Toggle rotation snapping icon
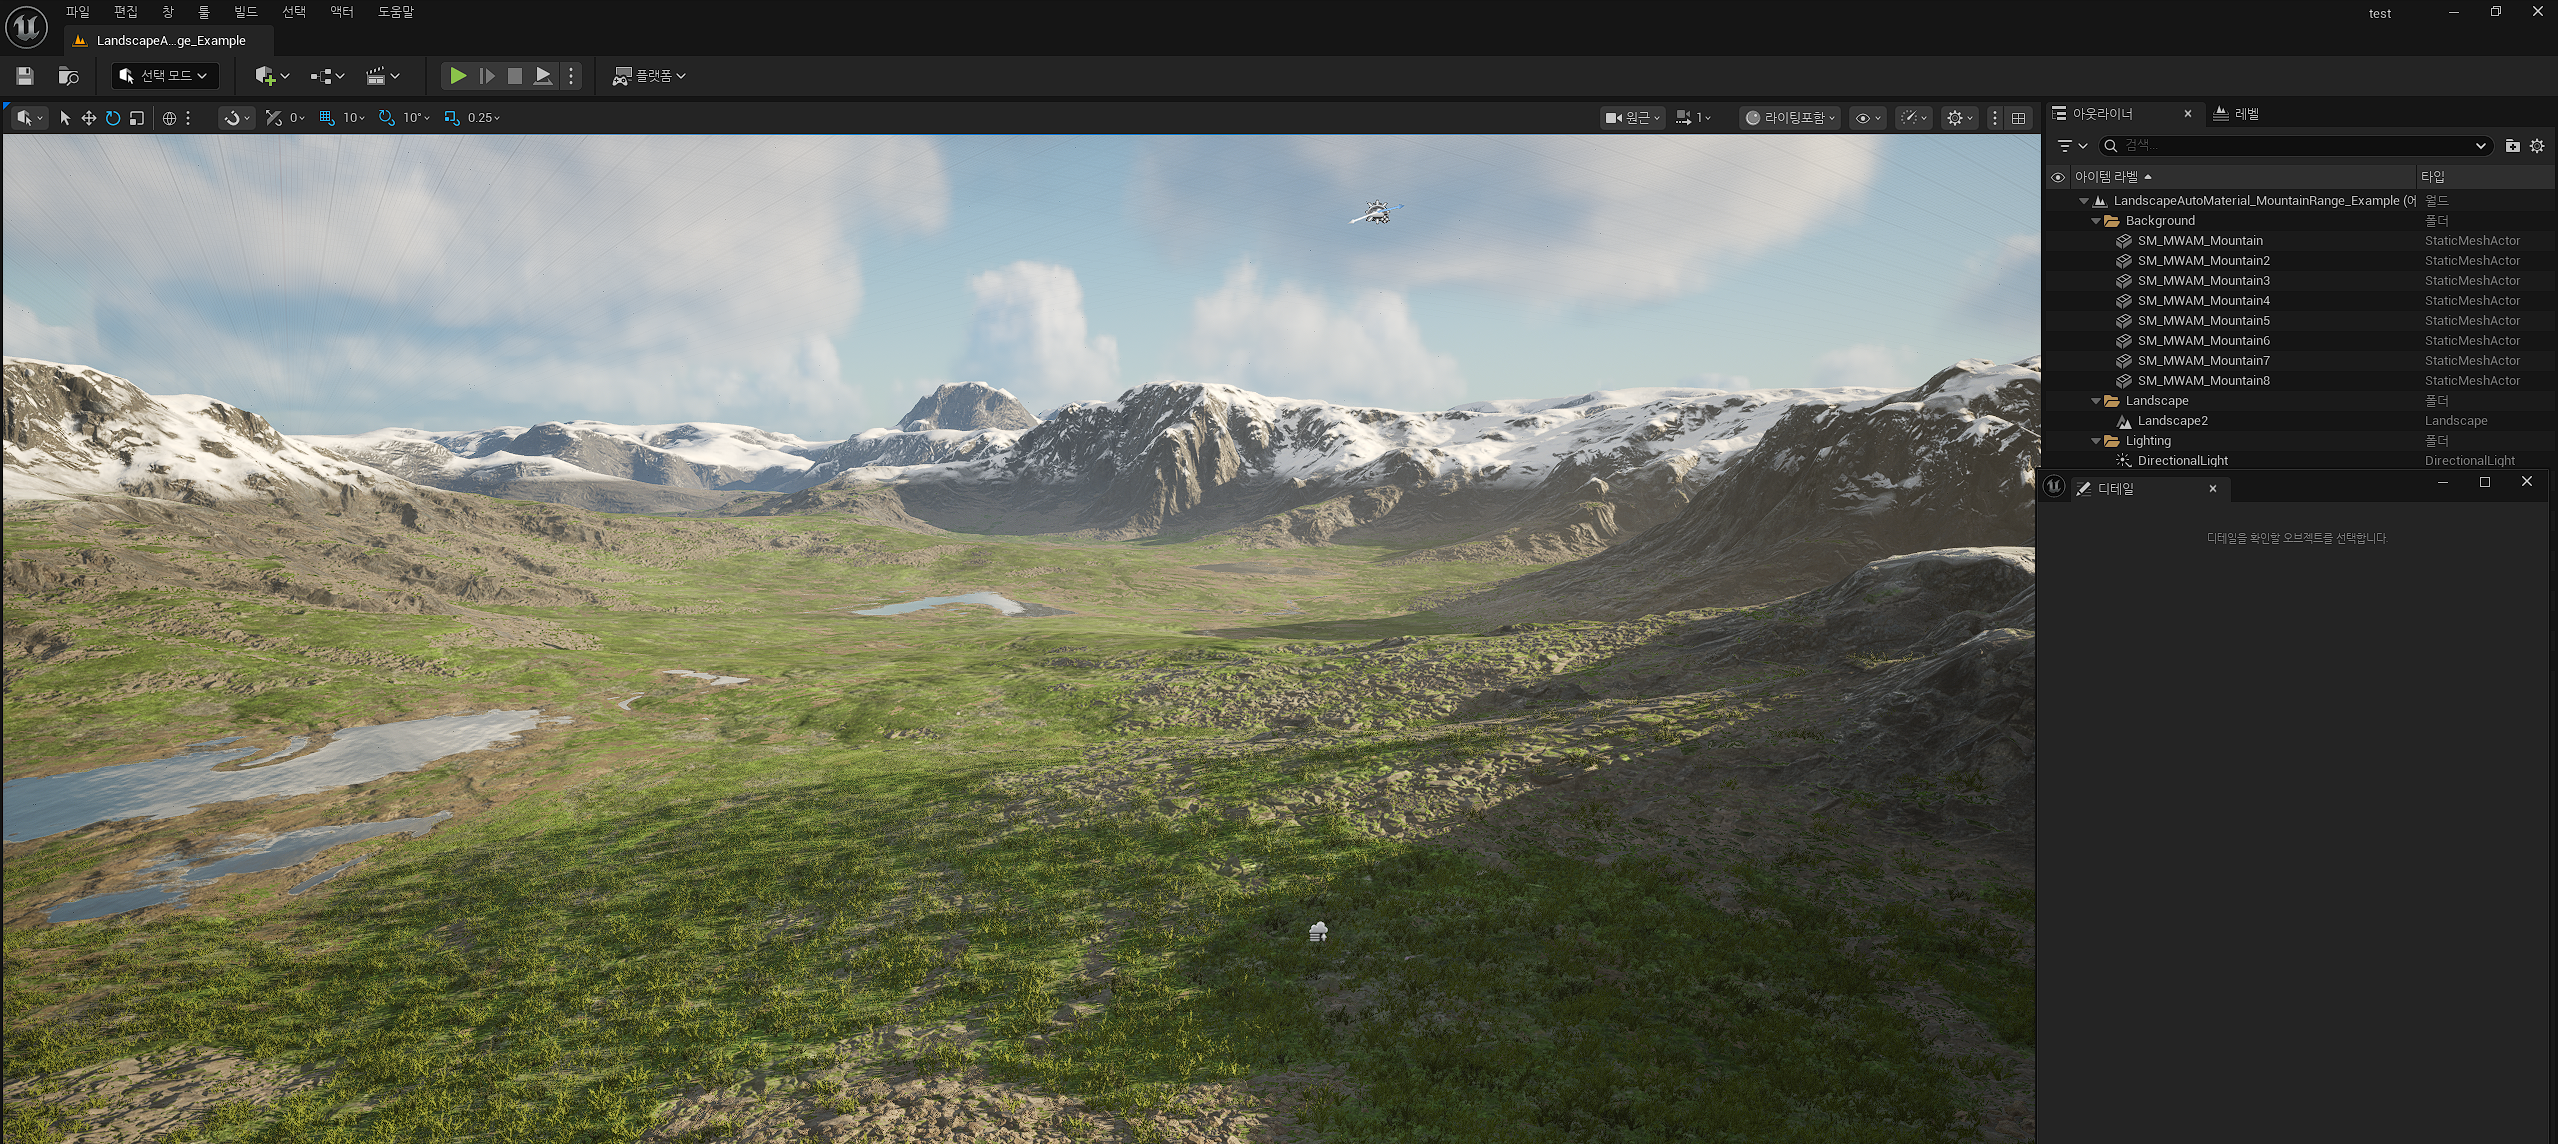This screenshot has height=1144, width=2558. tap(387, 118)
